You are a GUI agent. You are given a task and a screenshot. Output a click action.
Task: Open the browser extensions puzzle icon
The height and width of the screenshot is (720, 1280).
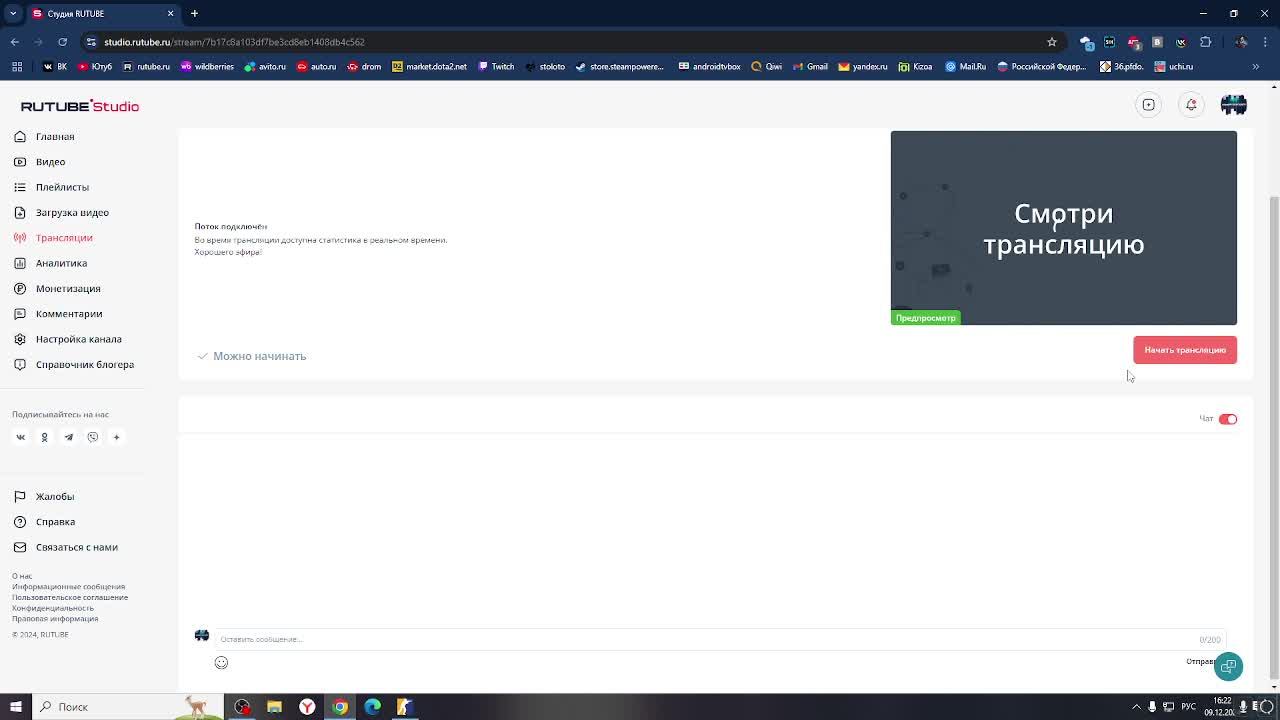pyautogui.click(x=1205, y=42)
